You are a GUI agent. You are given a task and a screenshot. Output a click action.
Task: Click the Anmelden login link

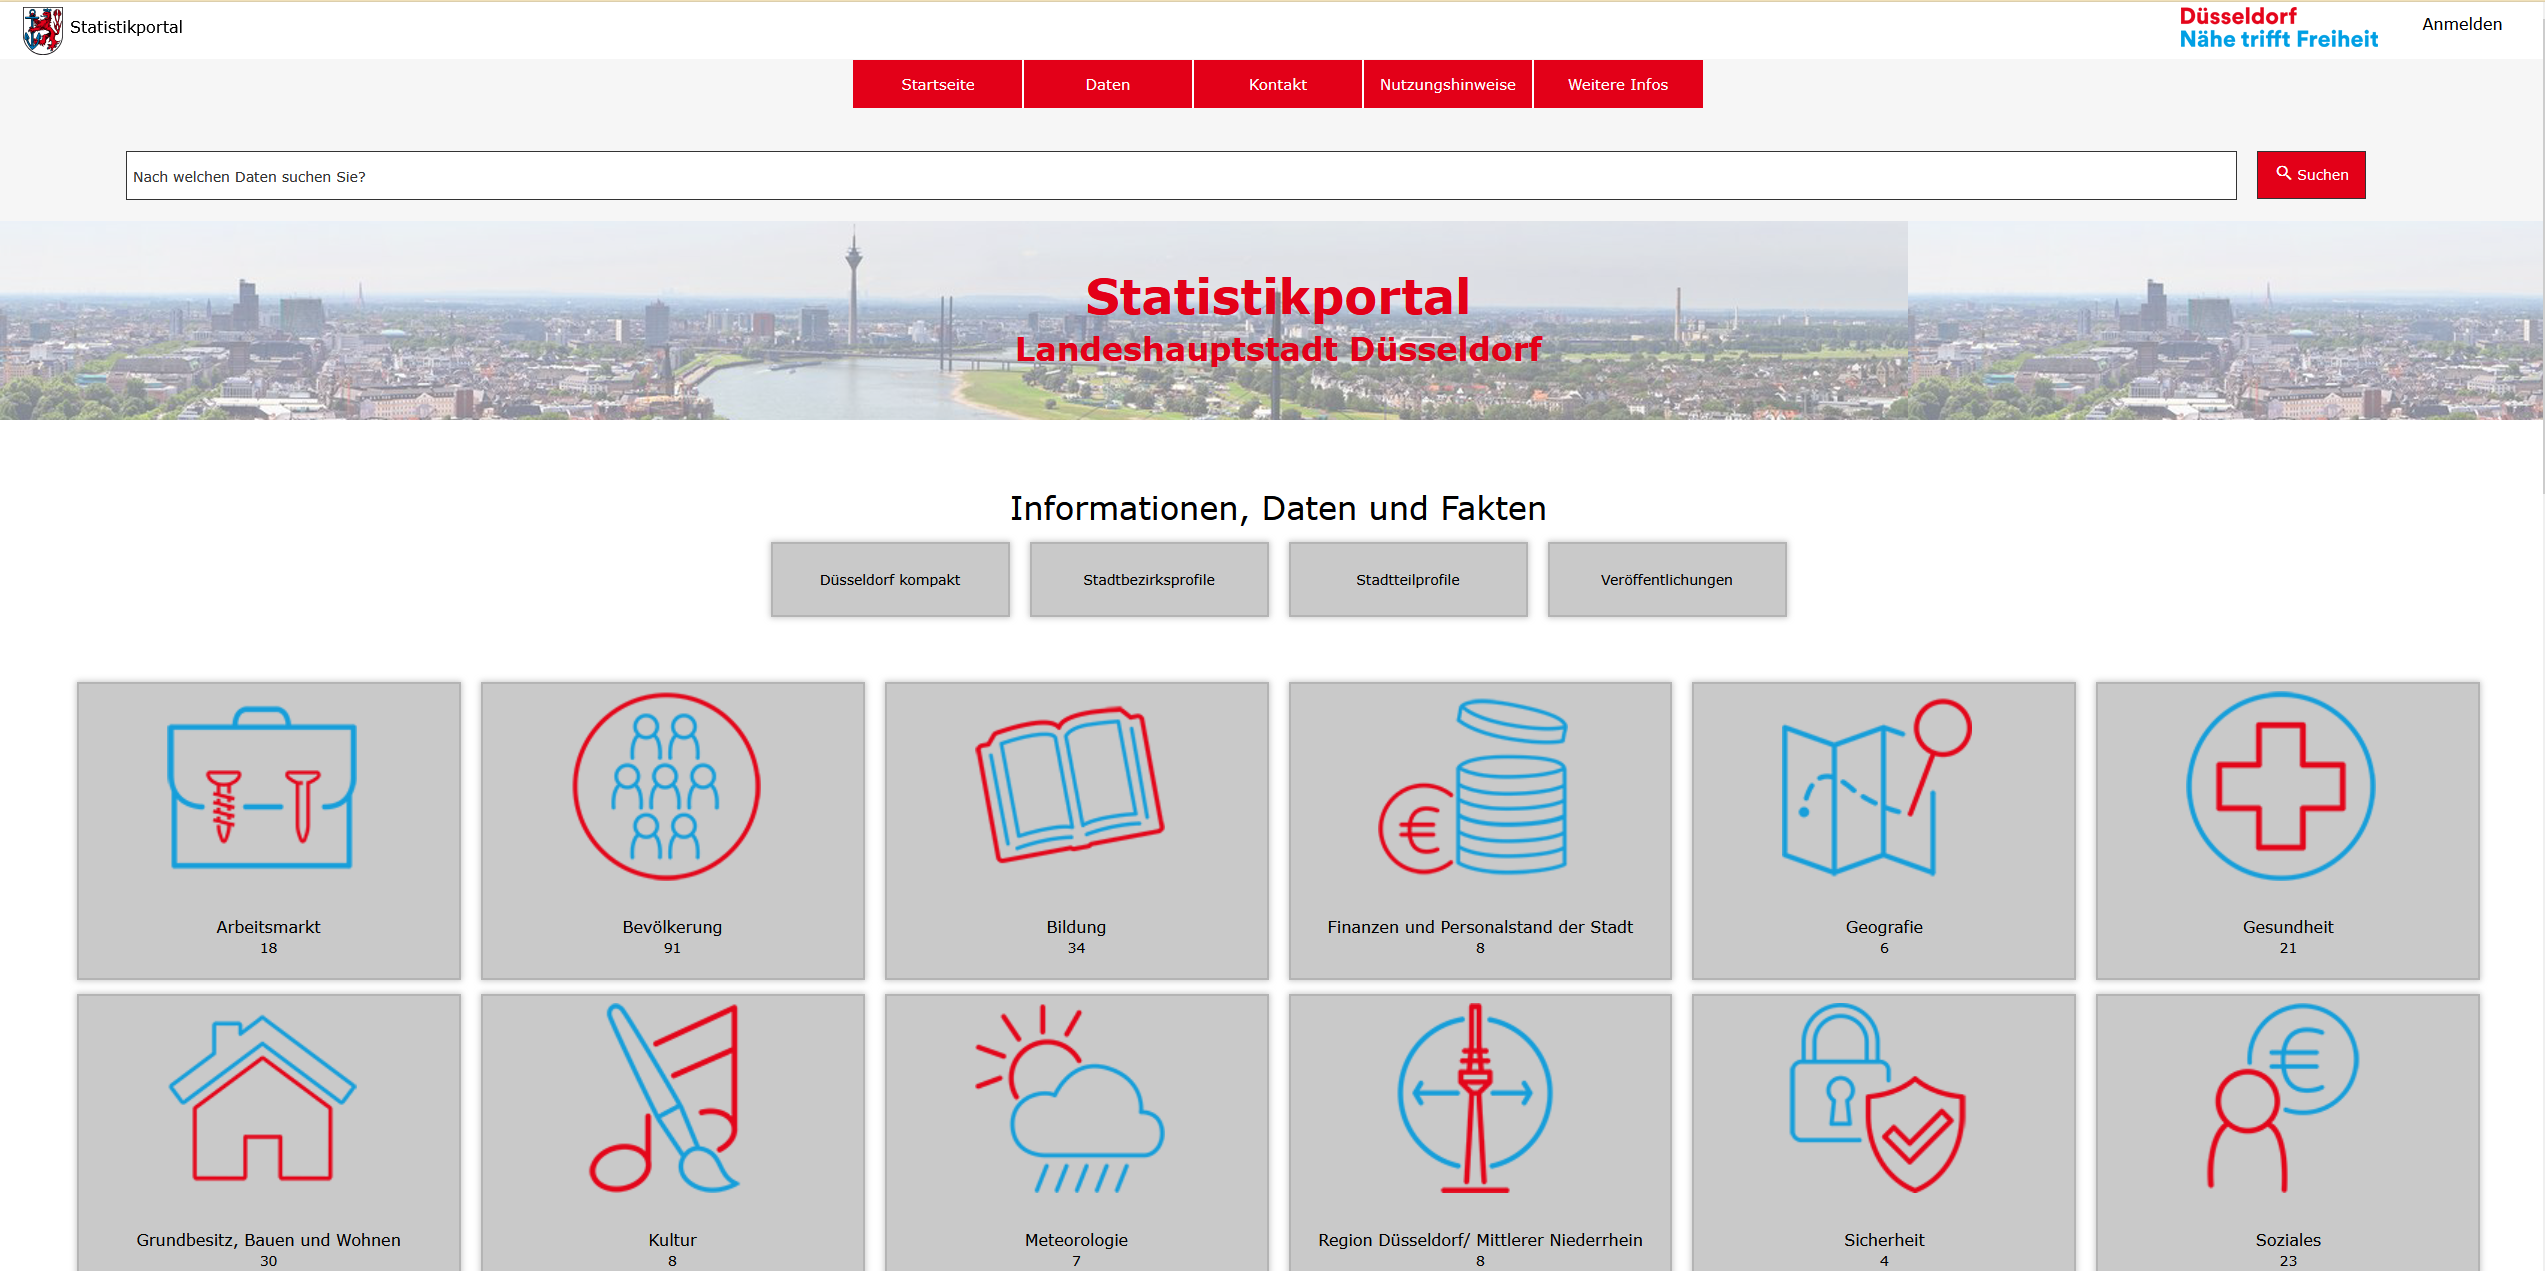pyautogui.click(x=2461, y=24)
